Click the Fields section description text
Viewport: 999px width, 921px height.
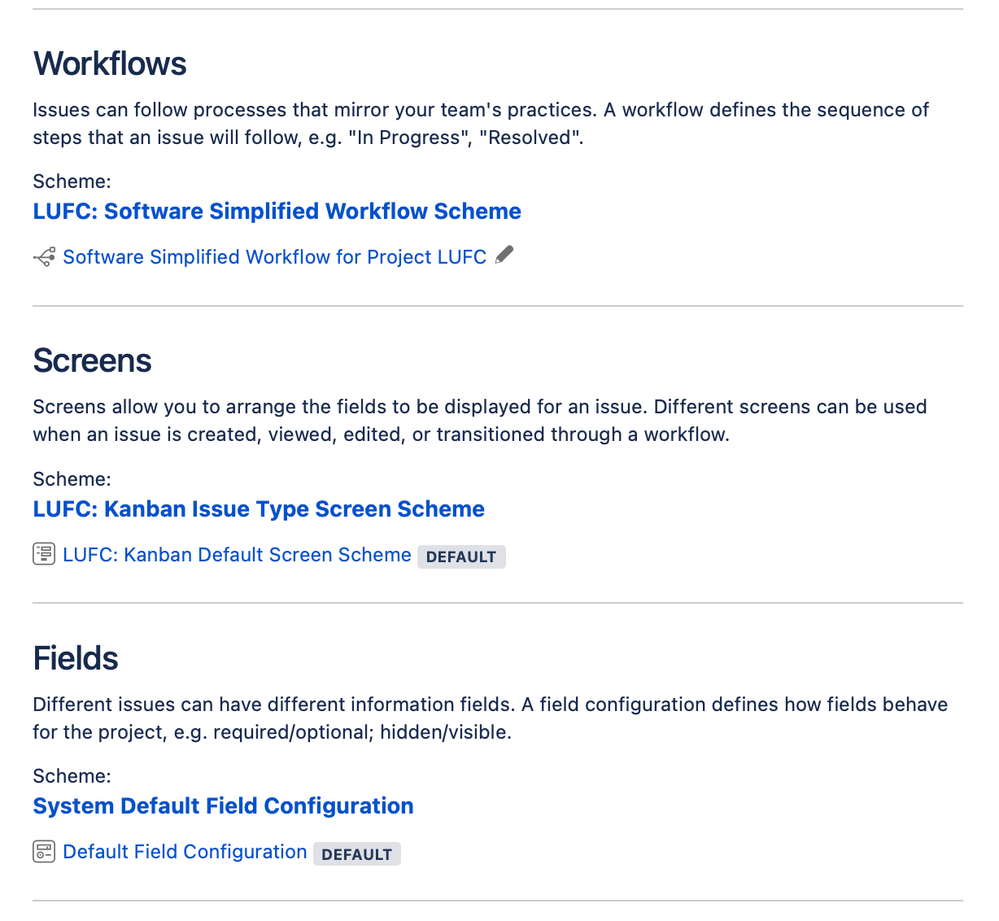(490, 718)
